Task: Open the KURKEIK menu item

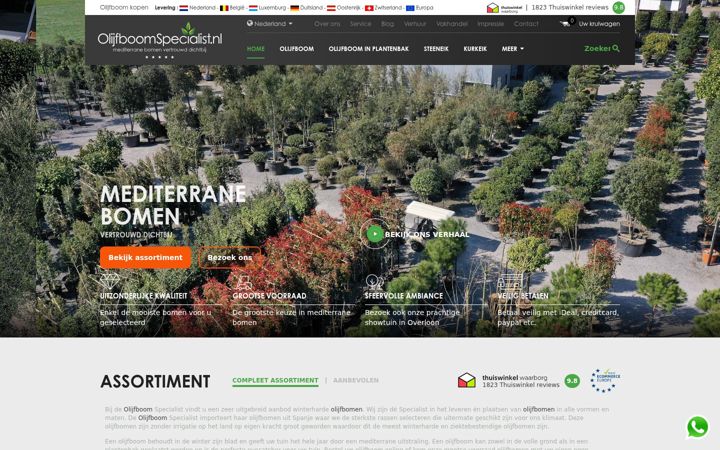Action: [475, 49]
